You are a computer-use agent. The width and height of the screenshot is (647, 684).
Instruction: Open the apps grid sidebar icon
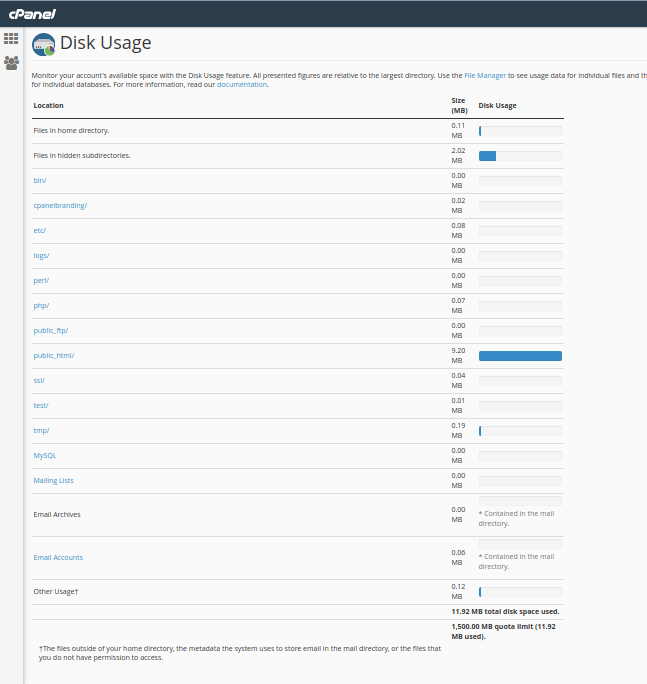(11, 39)
